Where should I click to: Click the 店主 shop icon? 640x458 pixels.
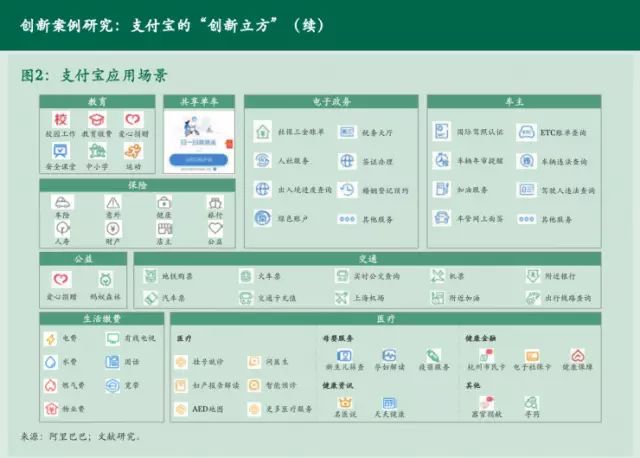164,228
